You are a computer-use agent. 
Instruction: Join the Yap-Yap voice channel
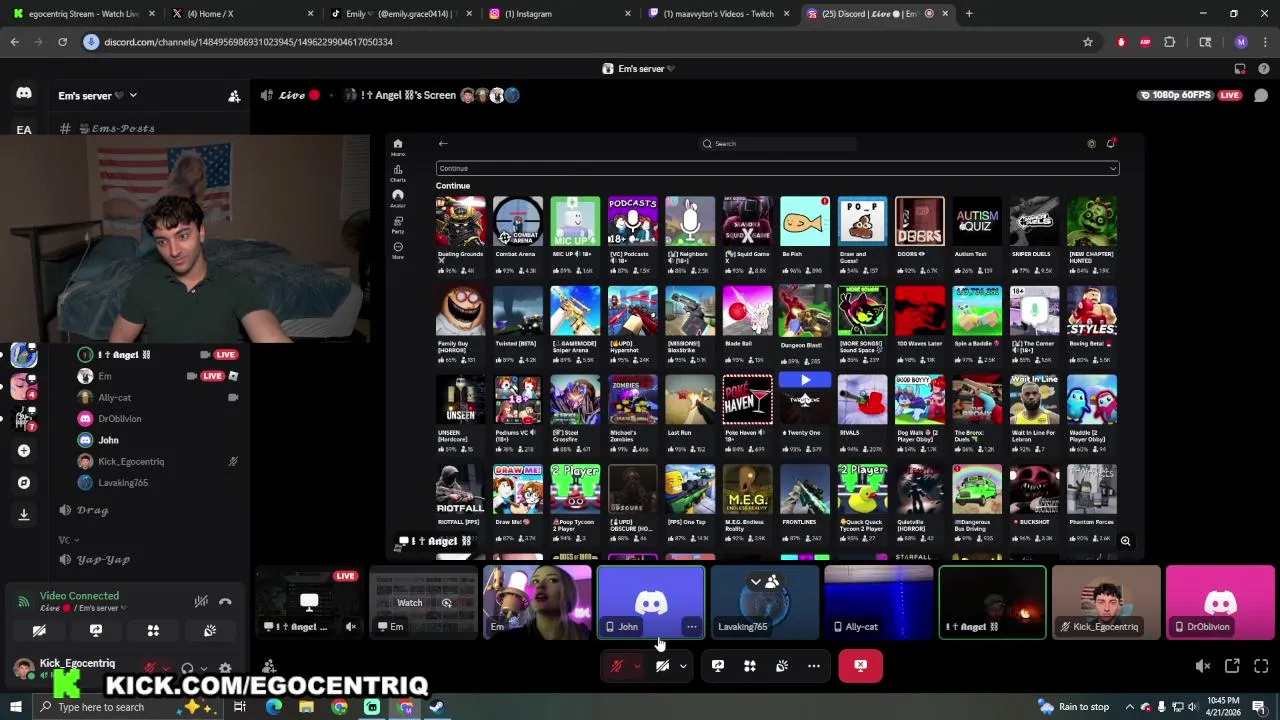click(x=104, y=559)
